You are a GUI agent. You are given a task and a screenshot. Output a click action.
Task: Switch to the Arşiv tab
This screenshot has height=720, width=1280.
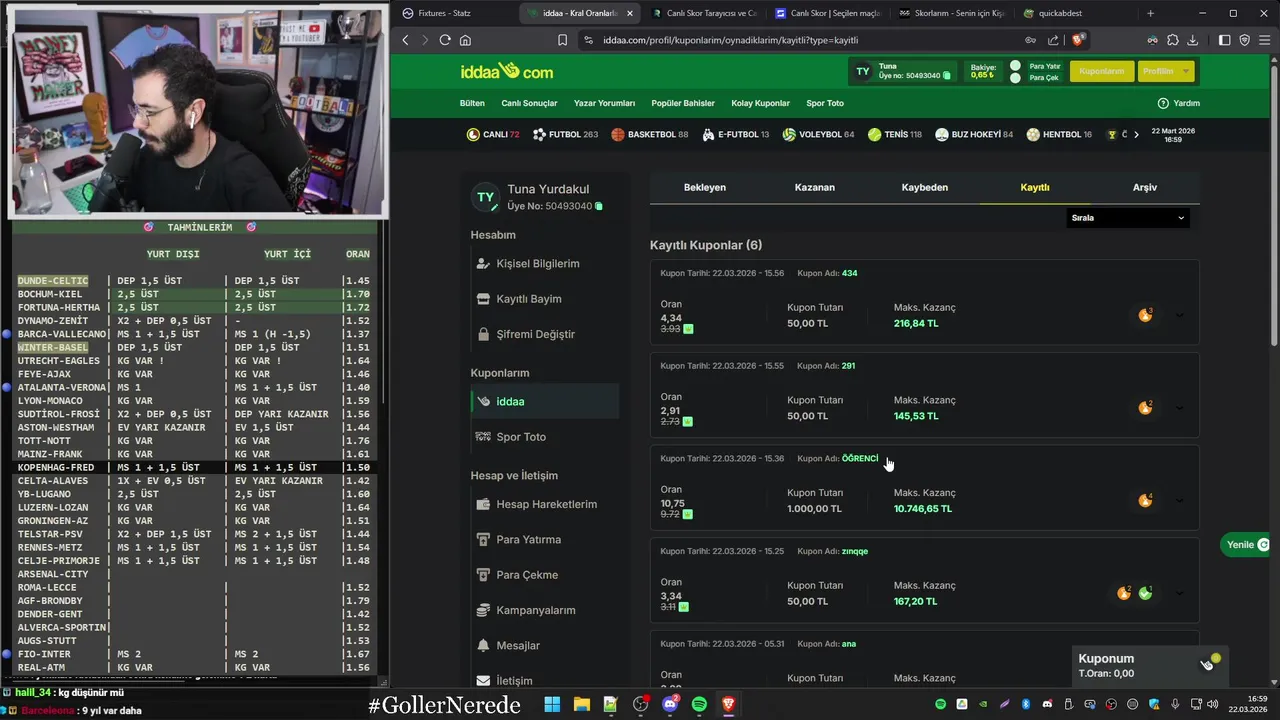[x=1145, y=187]
